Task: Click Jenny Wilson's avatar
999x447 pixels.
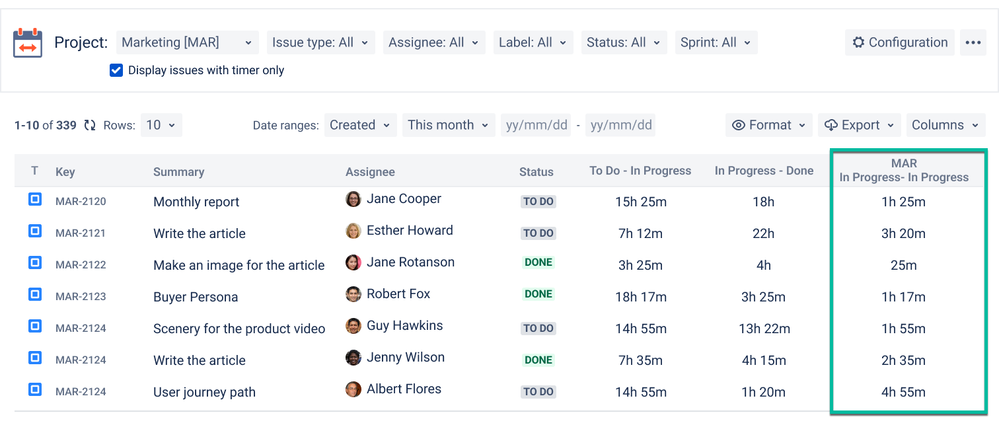Action: [x=354, y=357]
